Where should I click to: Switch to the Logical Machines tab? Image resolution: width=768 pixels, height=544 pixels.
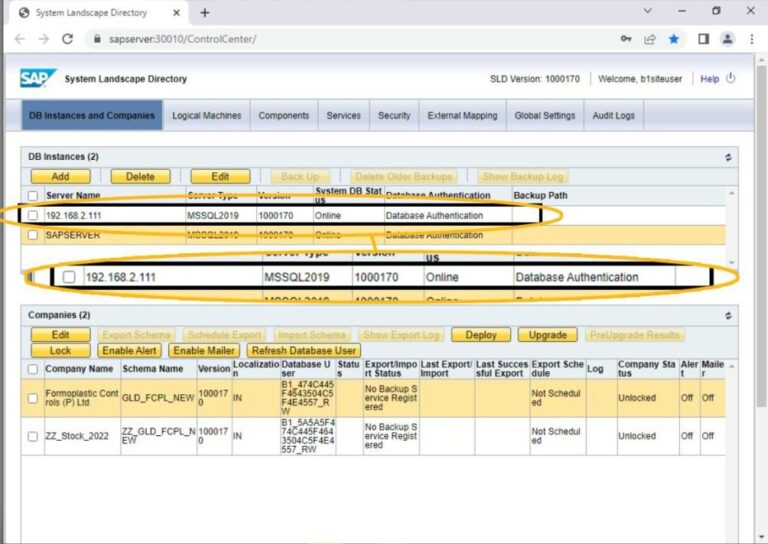[x=207, y=116]
